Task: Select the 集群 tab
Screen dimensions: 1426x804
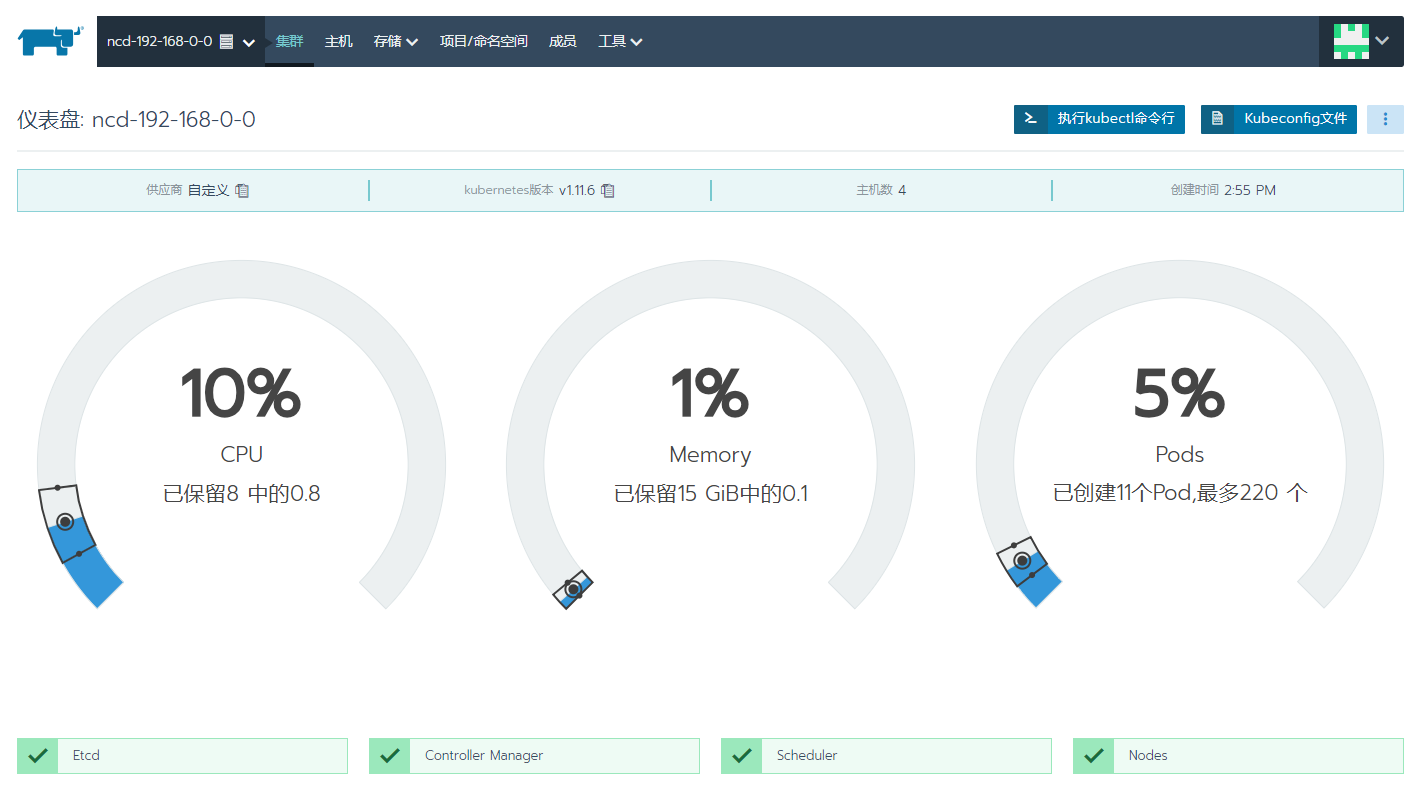Action: pos(289,41)
